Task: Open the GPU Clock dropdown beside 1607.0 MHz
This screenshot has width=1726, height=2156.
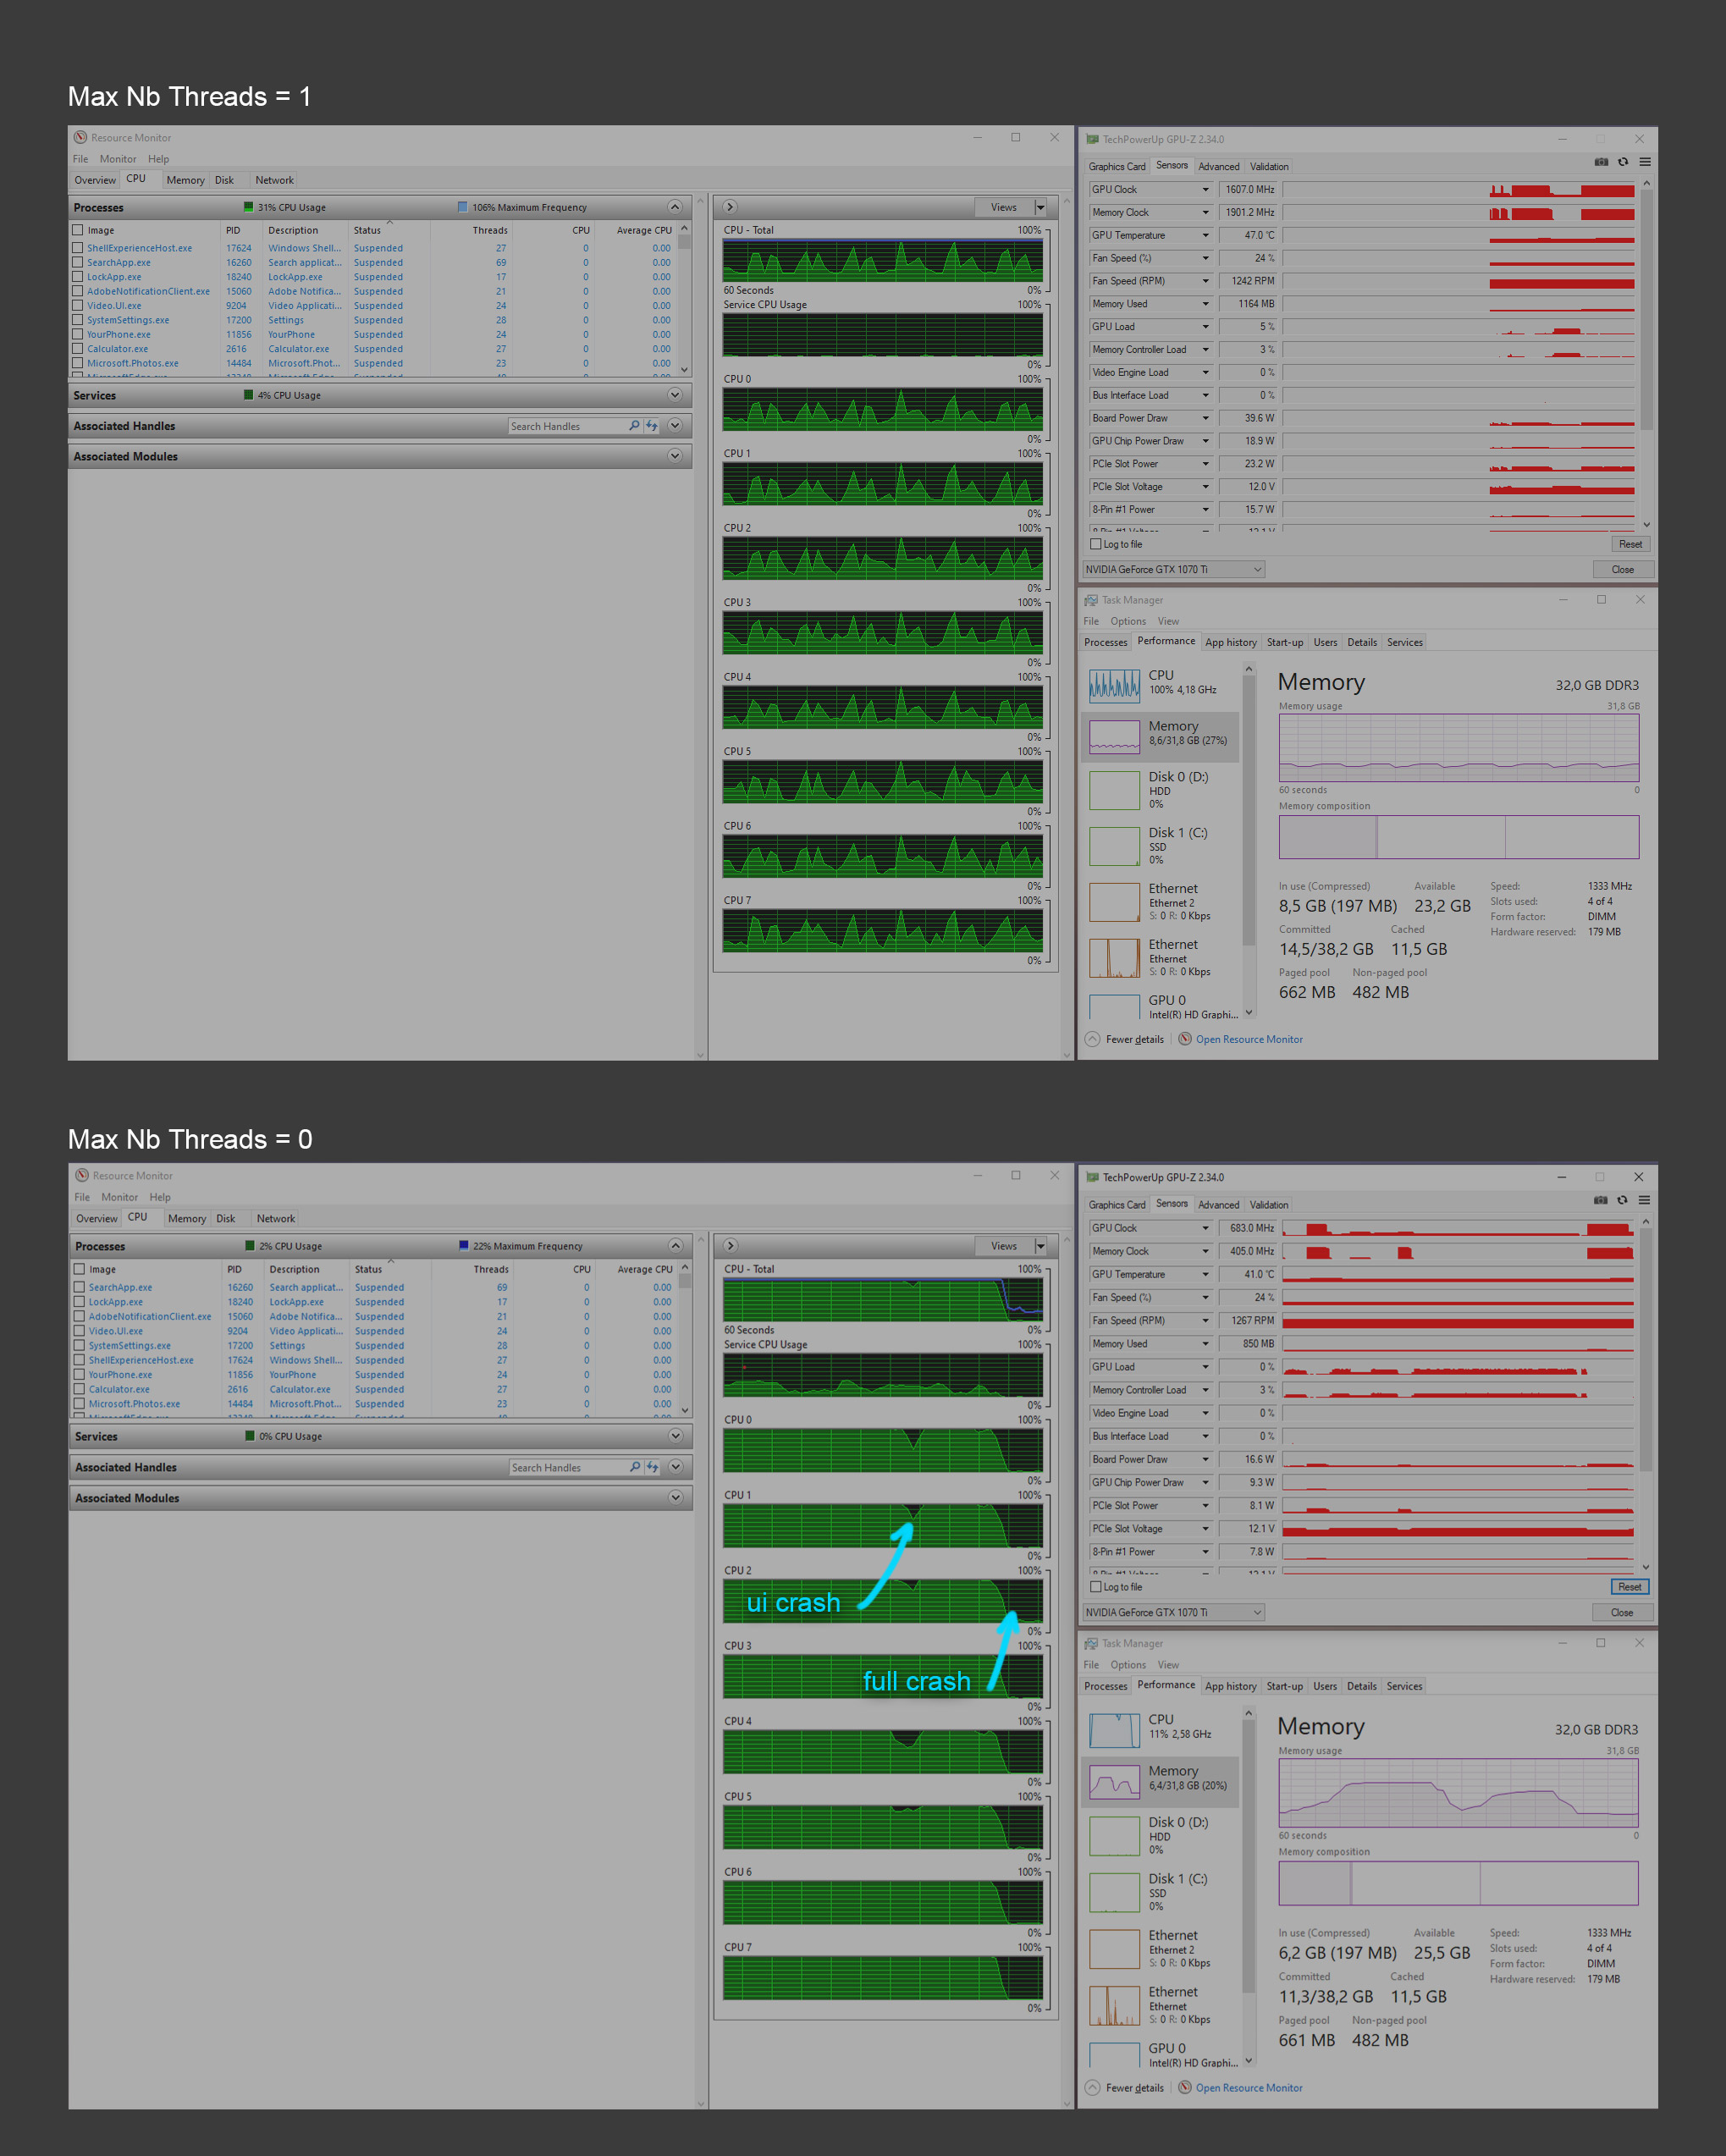Action: coord(1205,189)
